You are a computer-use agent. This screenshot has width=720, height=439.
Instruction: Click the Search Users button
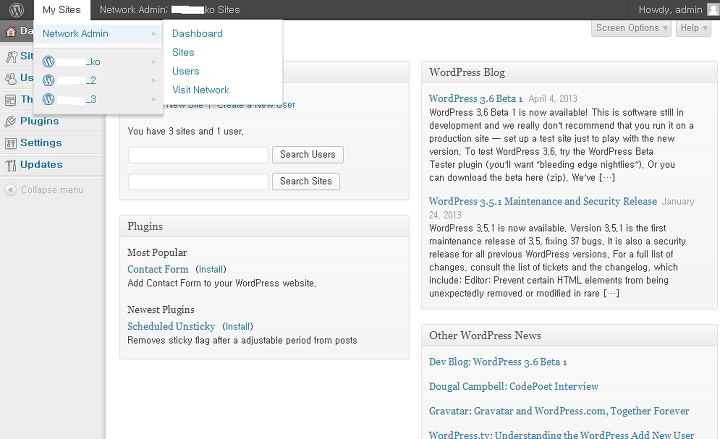coord(308,155)
